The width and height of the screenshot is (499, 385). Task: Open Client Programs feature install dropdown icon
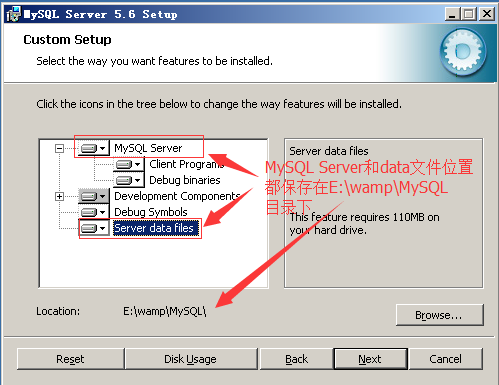coord(129,164)
